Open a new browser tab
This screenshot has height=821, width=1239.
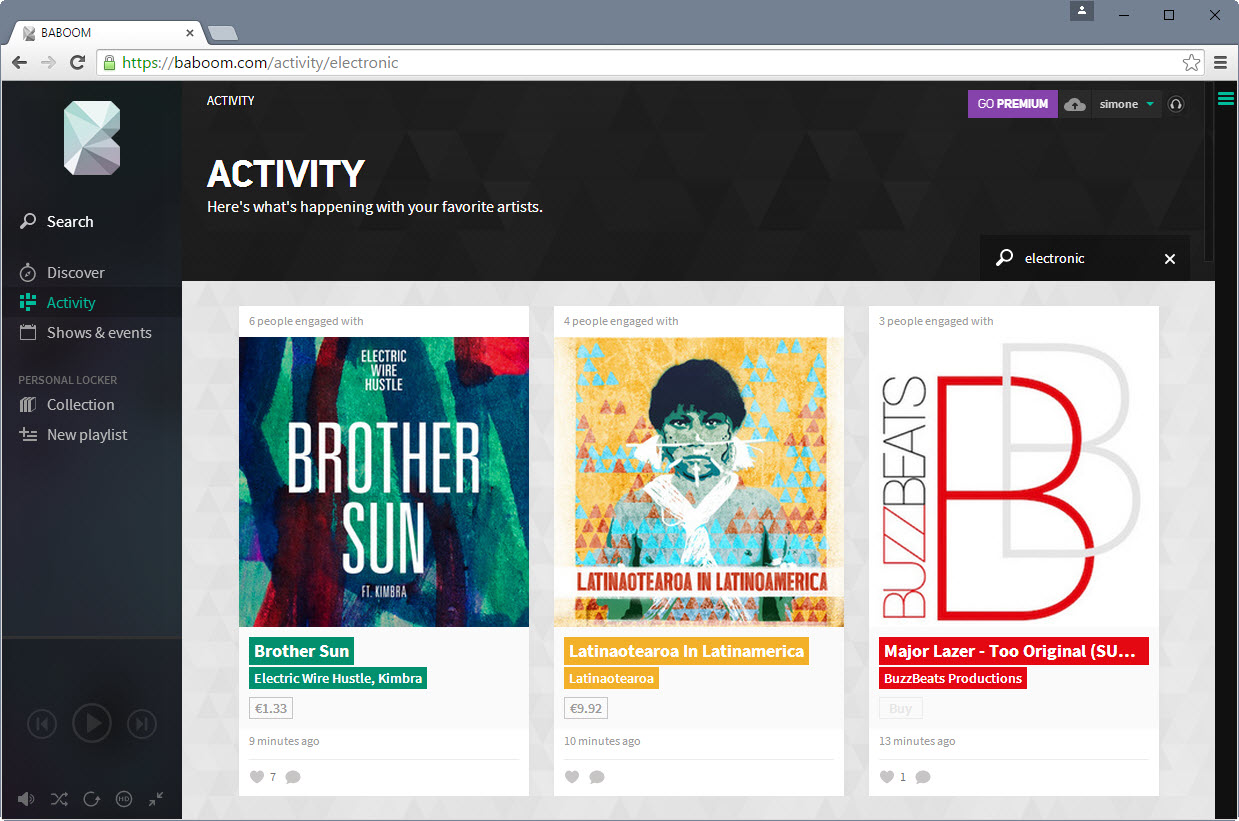222,33
